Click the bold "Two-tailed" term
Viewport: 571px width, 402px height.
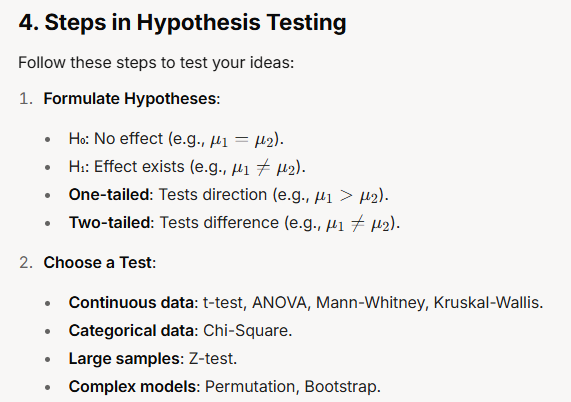tap(109, 222)
